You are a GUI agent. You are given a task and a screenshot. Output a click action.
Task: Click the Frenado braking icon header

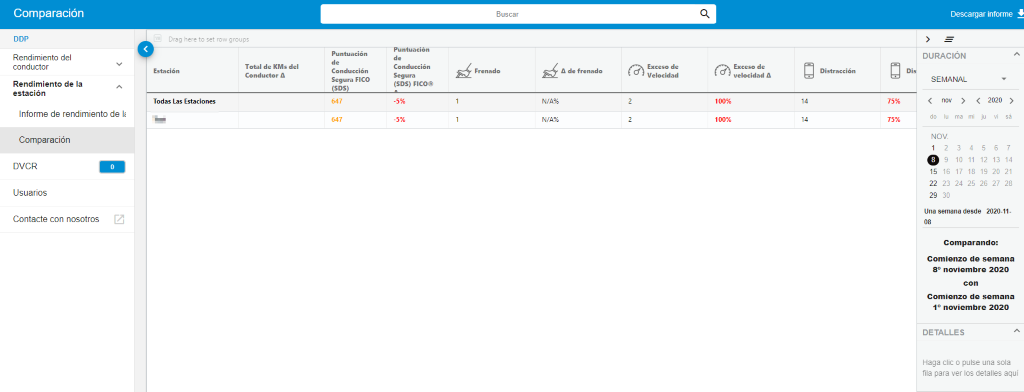(463, 71)
